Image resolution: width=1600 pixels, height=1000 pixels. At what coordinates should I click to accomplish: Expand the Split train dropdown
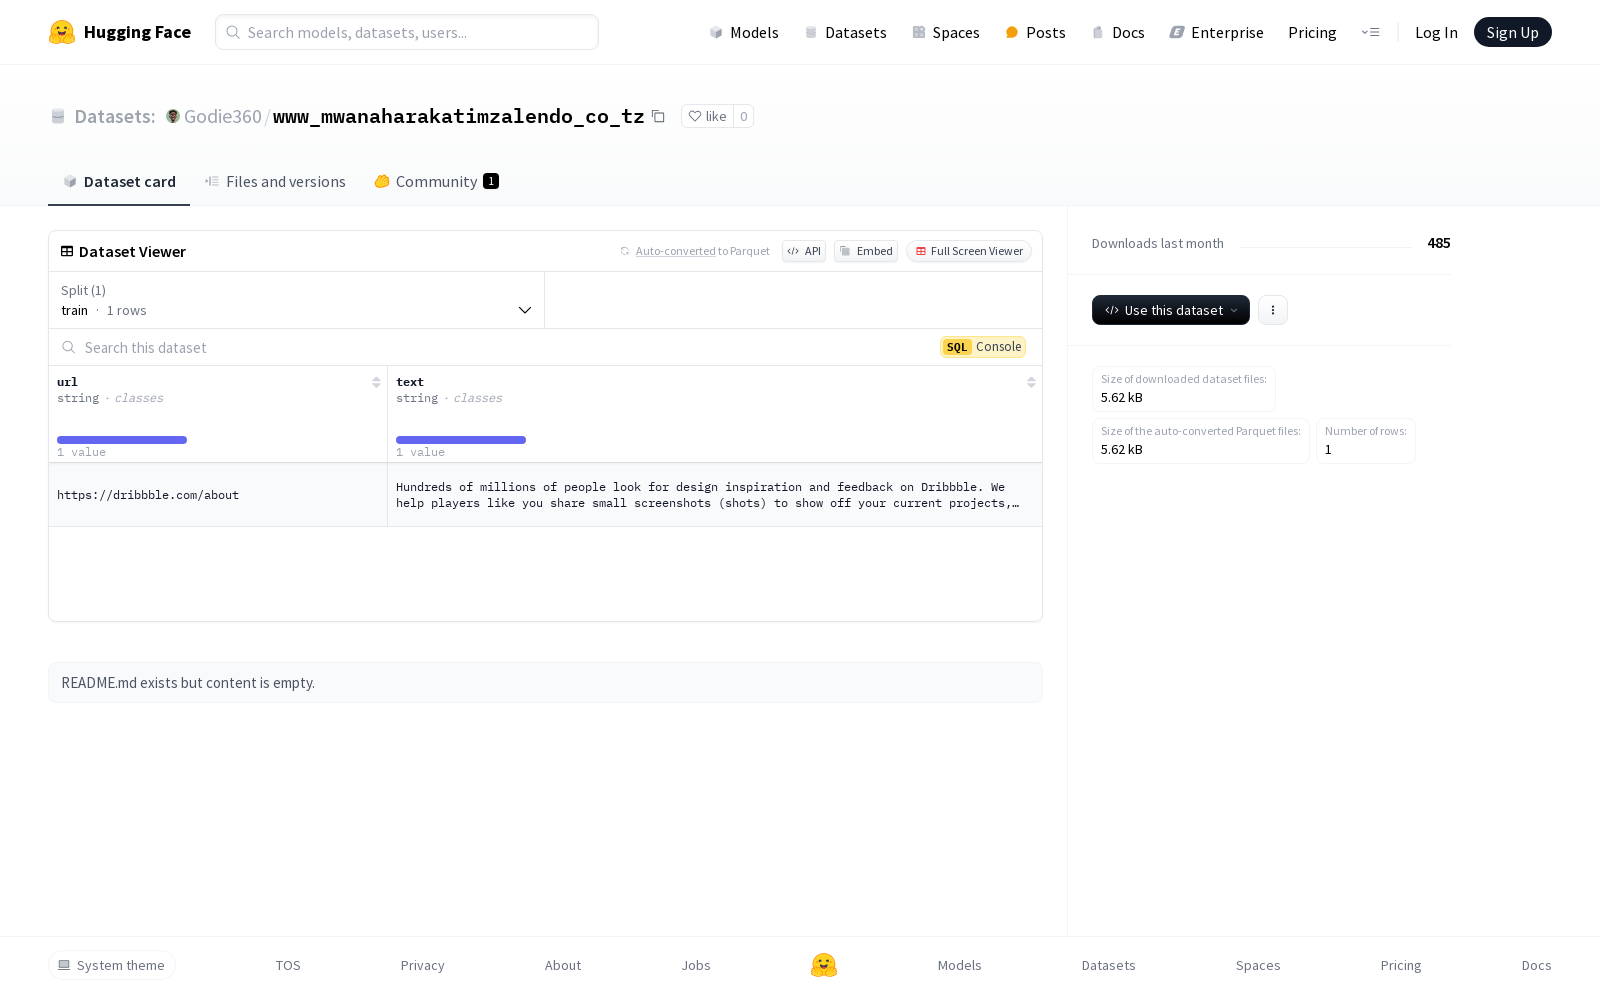[296, 300]
